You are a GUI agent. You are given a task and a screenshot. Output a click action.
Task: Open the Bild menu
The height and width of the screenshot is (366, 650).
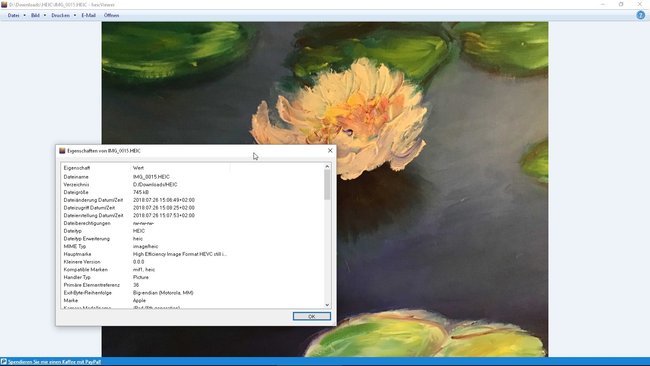(x=35, y=15)
